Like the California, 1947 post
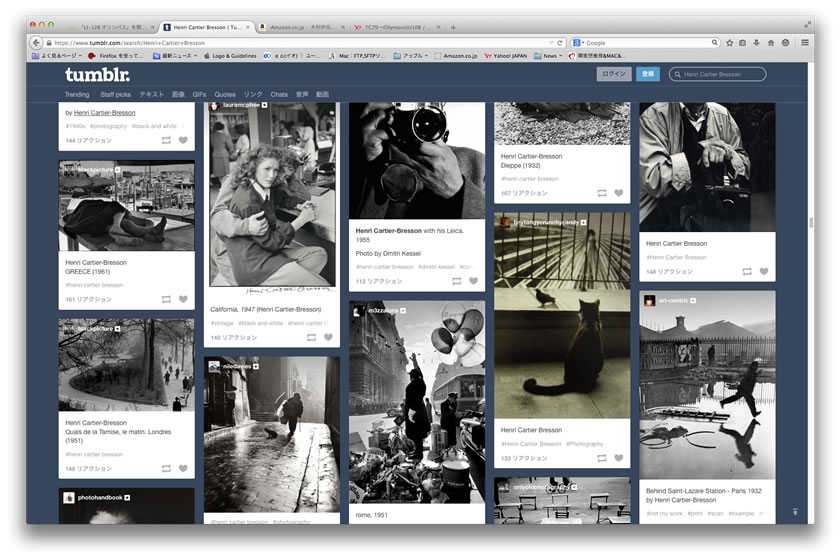Image resolution: width=840 pixels, height=560 pixels. click(328, 337)
